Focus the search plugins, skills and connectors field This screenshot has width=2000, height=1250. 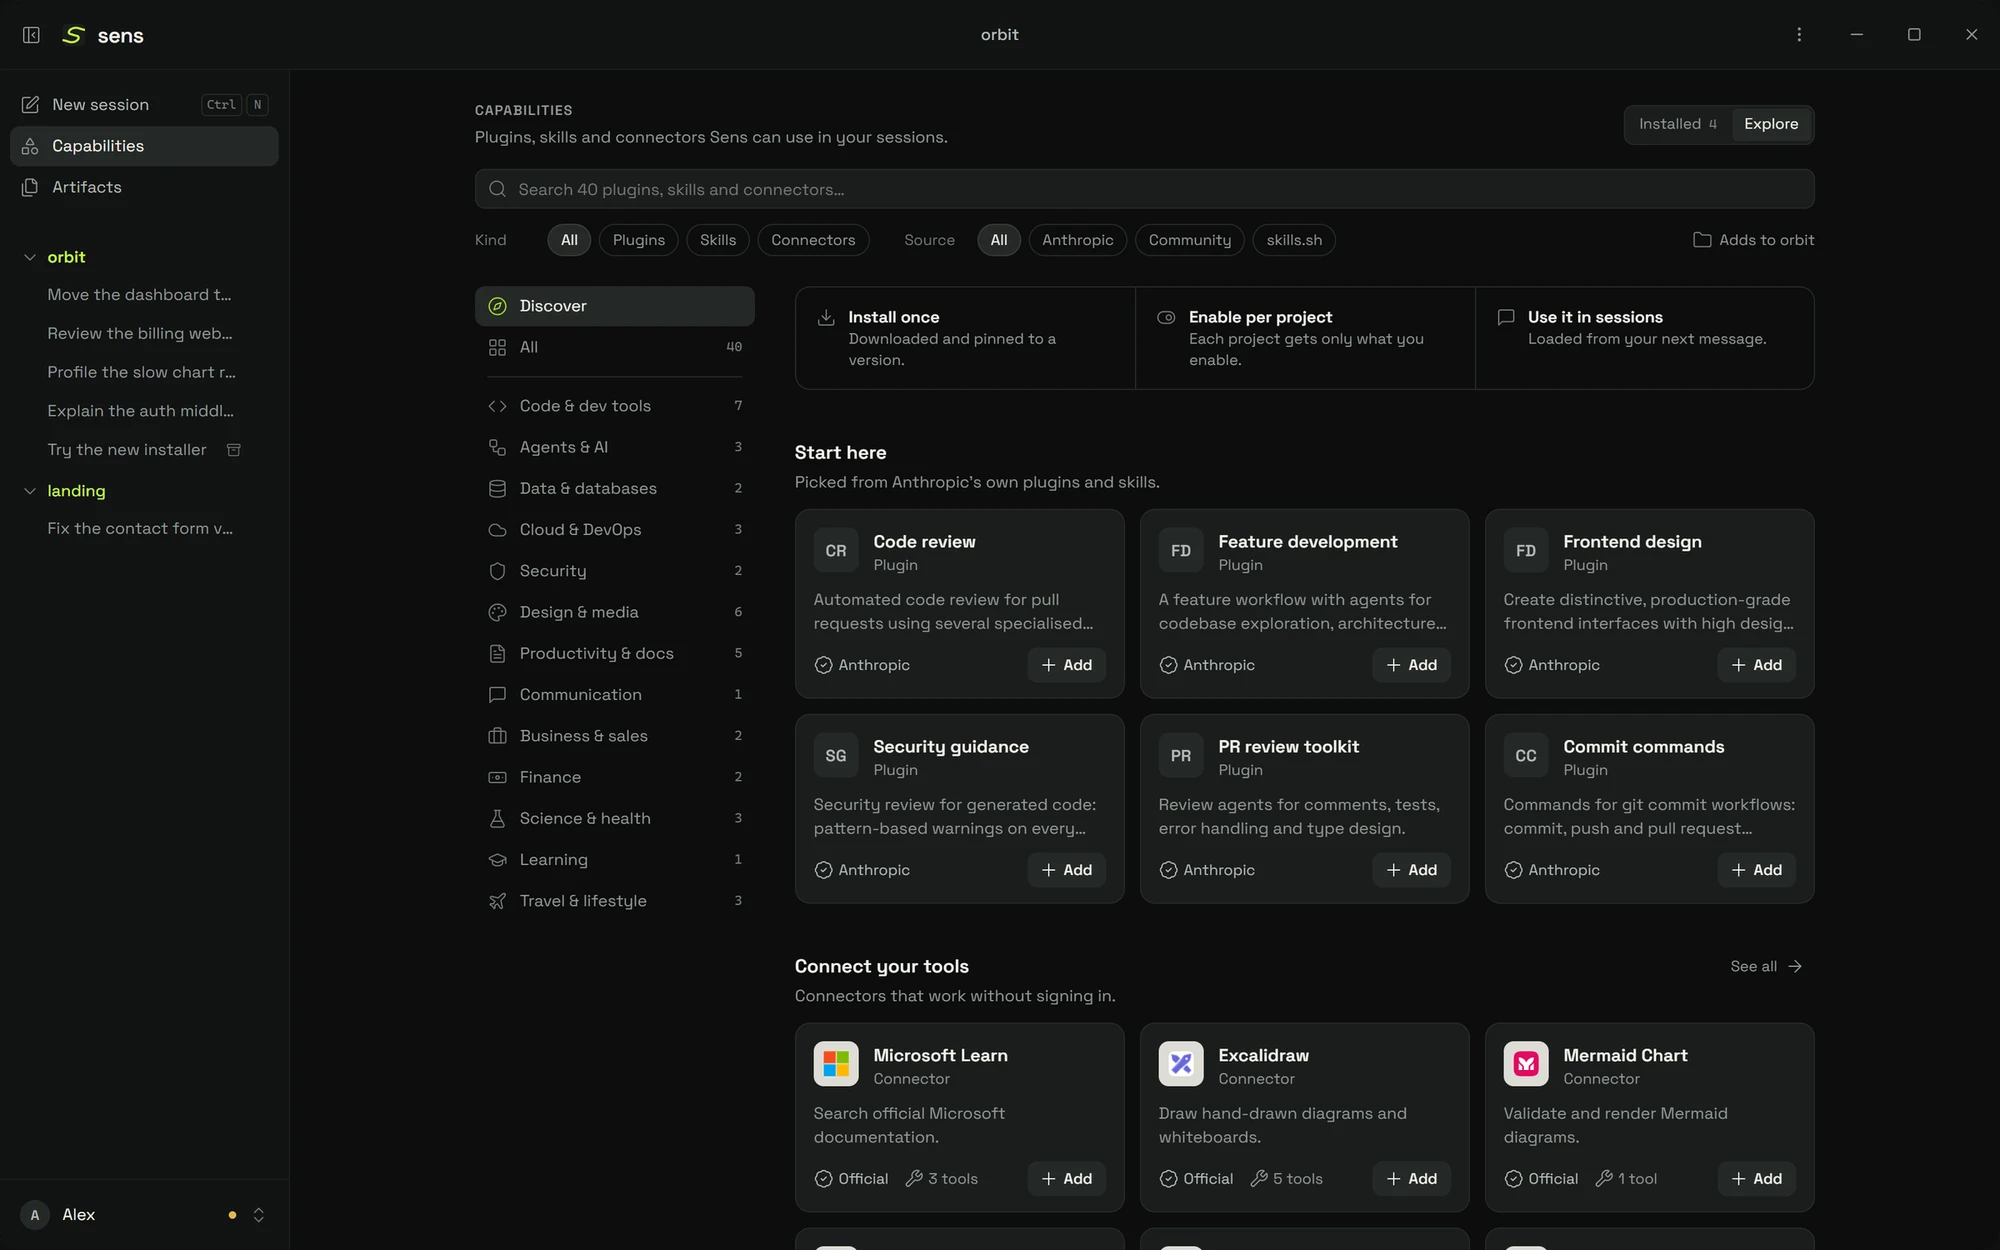(x=1144, y=189)
